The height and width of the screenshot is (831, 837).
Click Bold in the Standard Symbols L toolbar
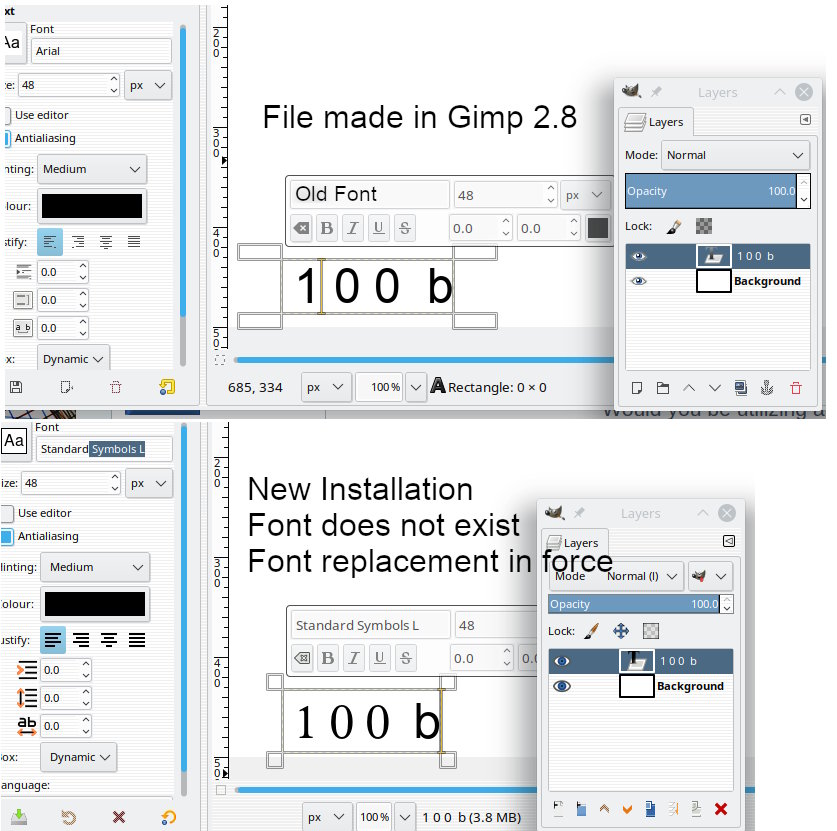[x=328, y=658]
